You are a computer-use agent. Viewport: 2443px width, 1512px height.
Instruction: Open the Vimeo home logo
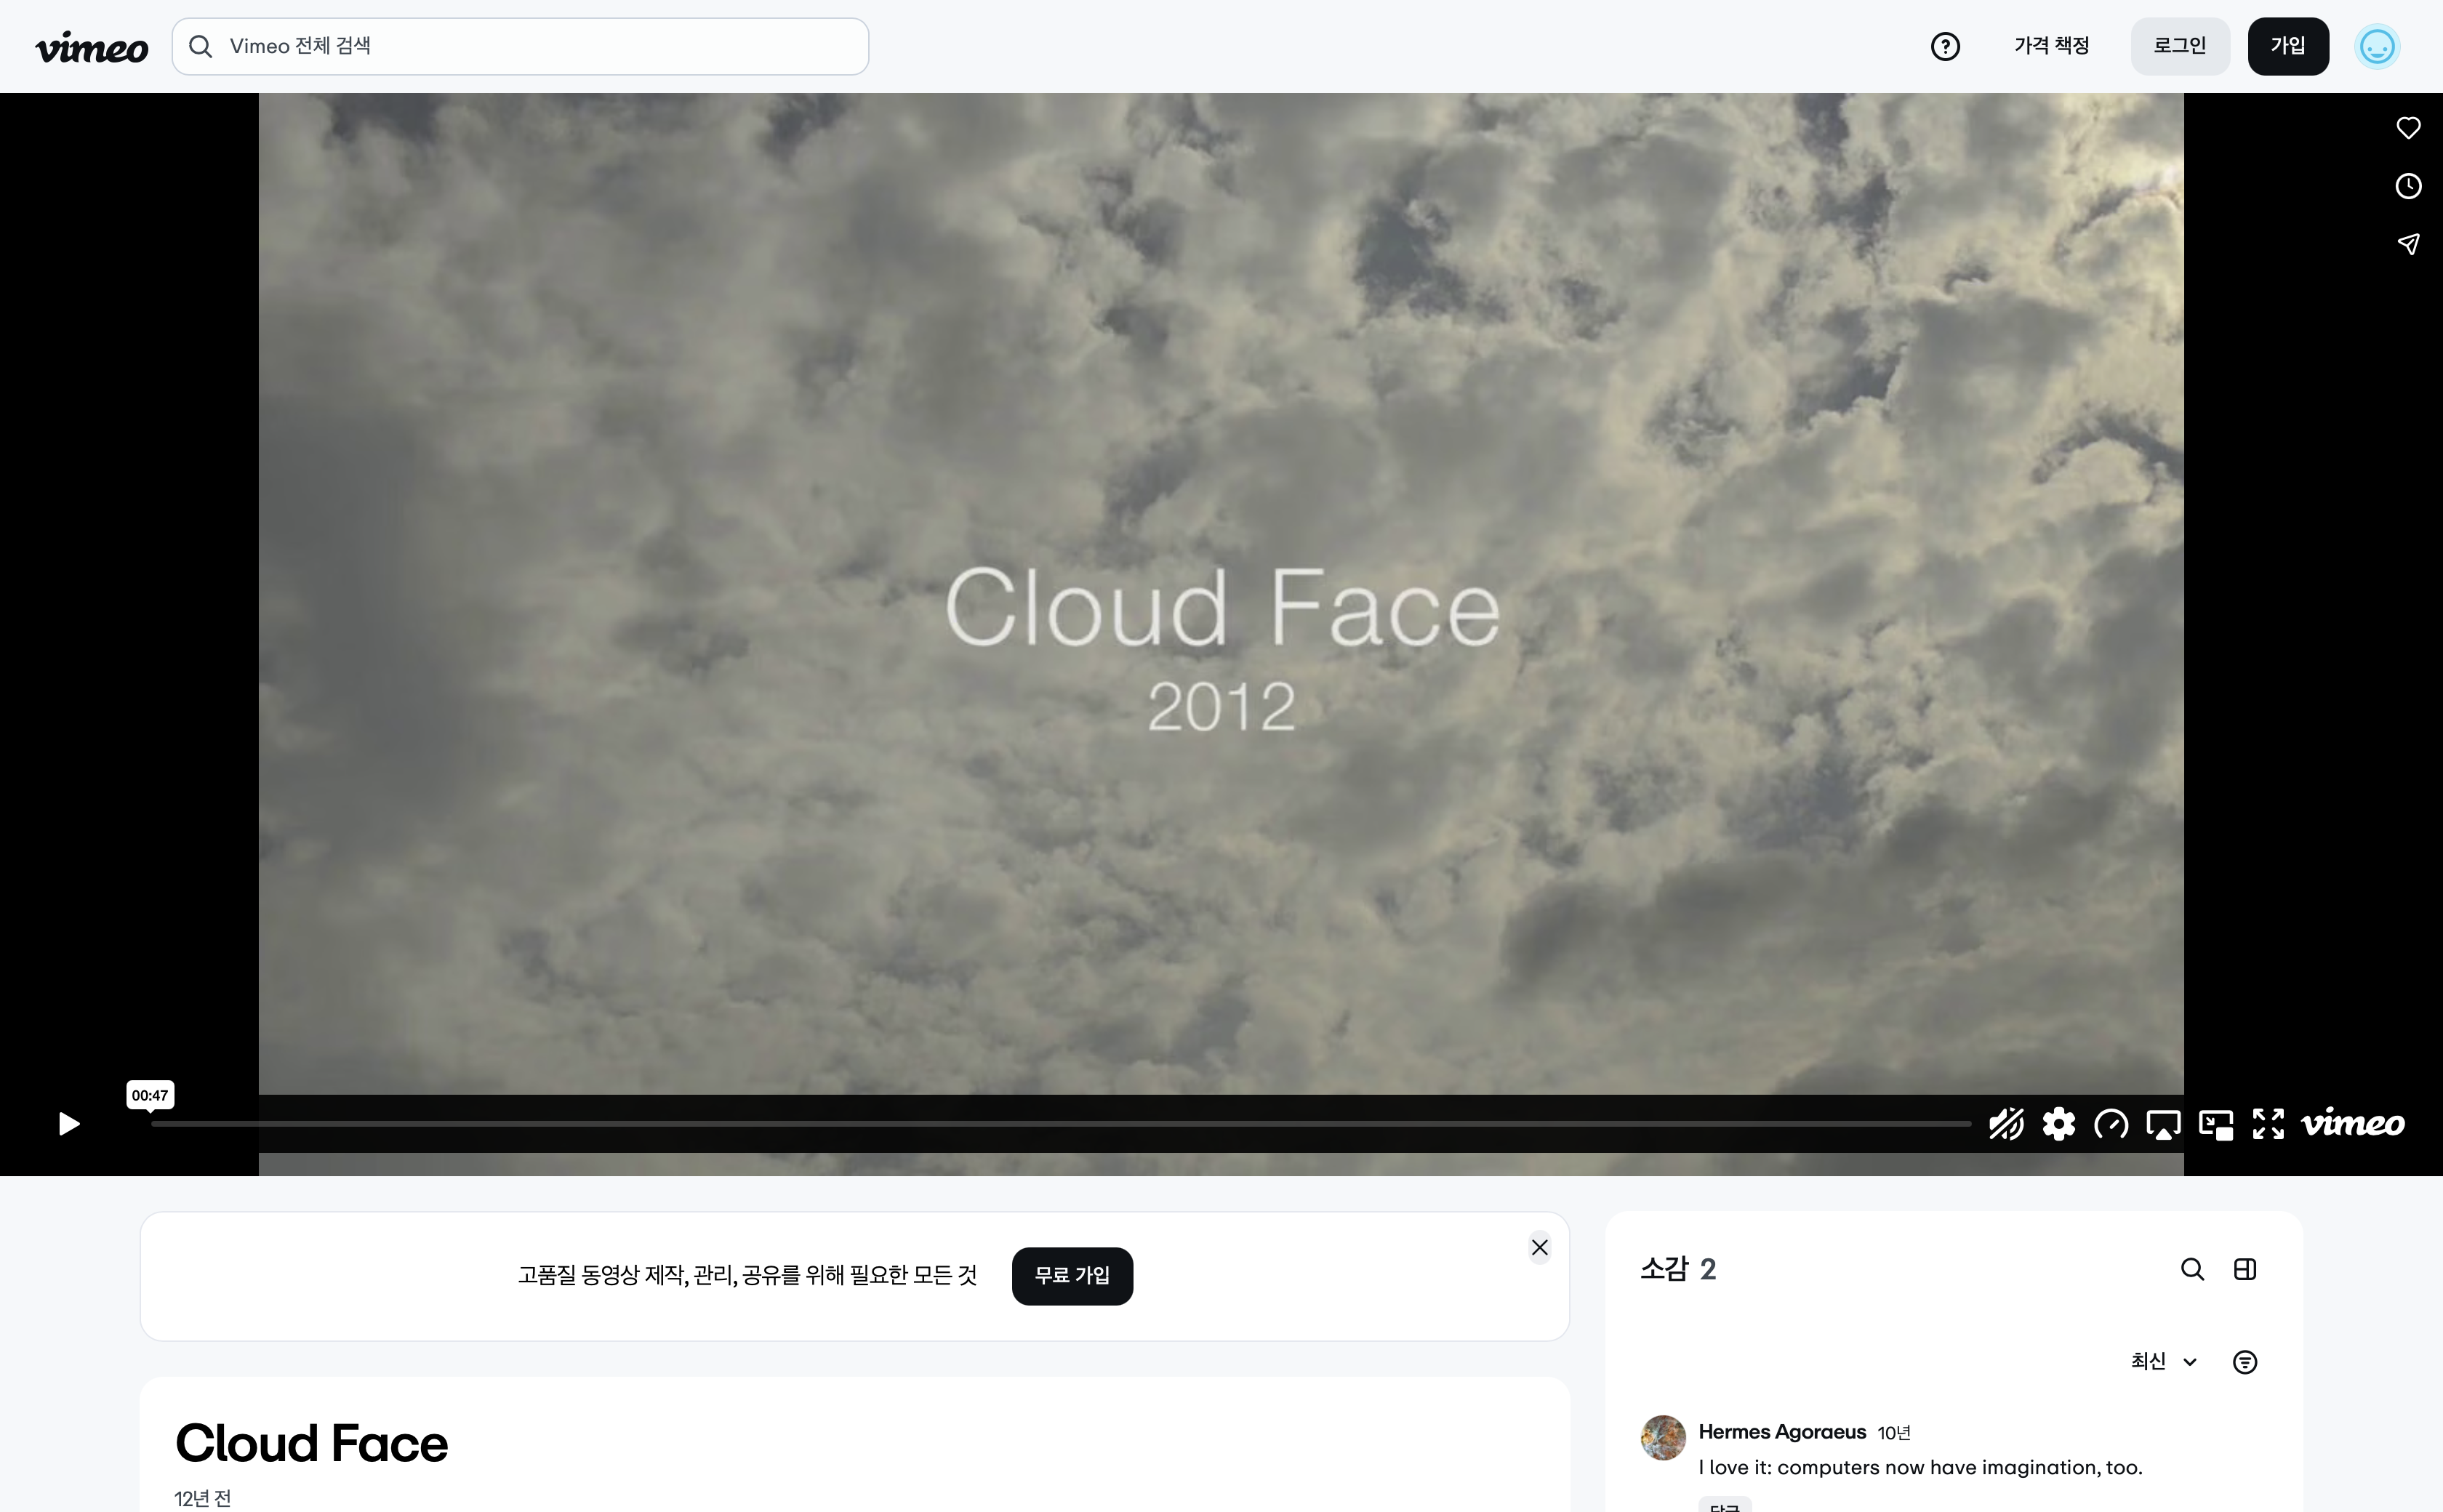click(x=92, y=47)
